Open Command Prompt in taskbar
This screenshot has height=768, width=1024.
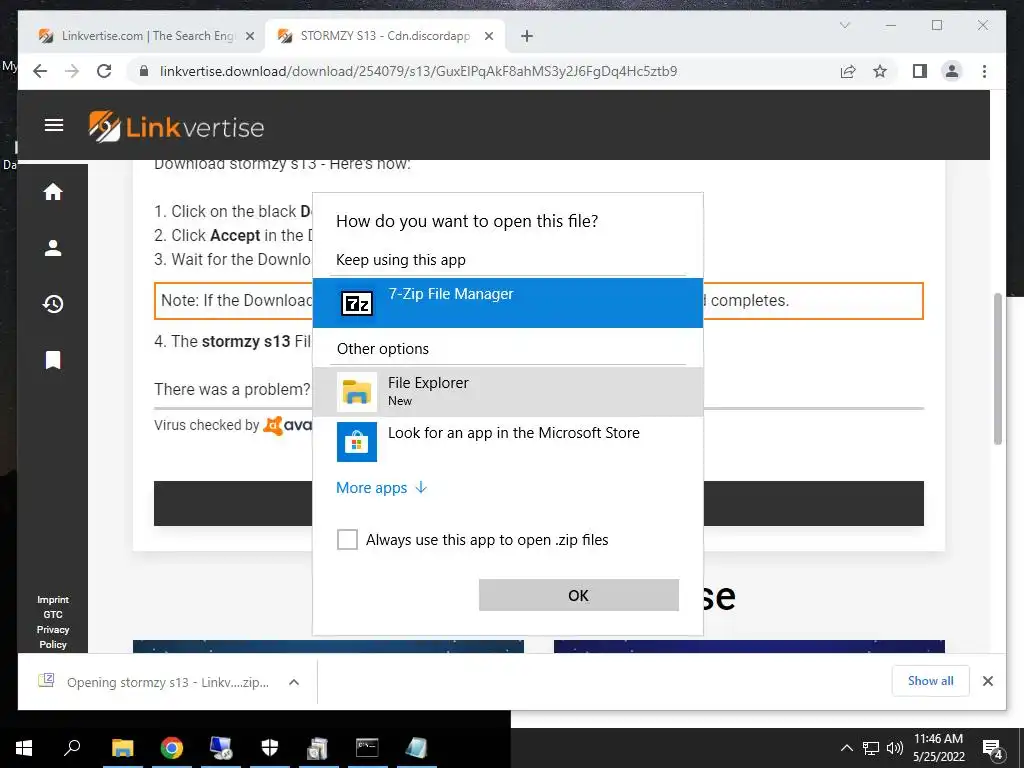(x=367, y=748)
